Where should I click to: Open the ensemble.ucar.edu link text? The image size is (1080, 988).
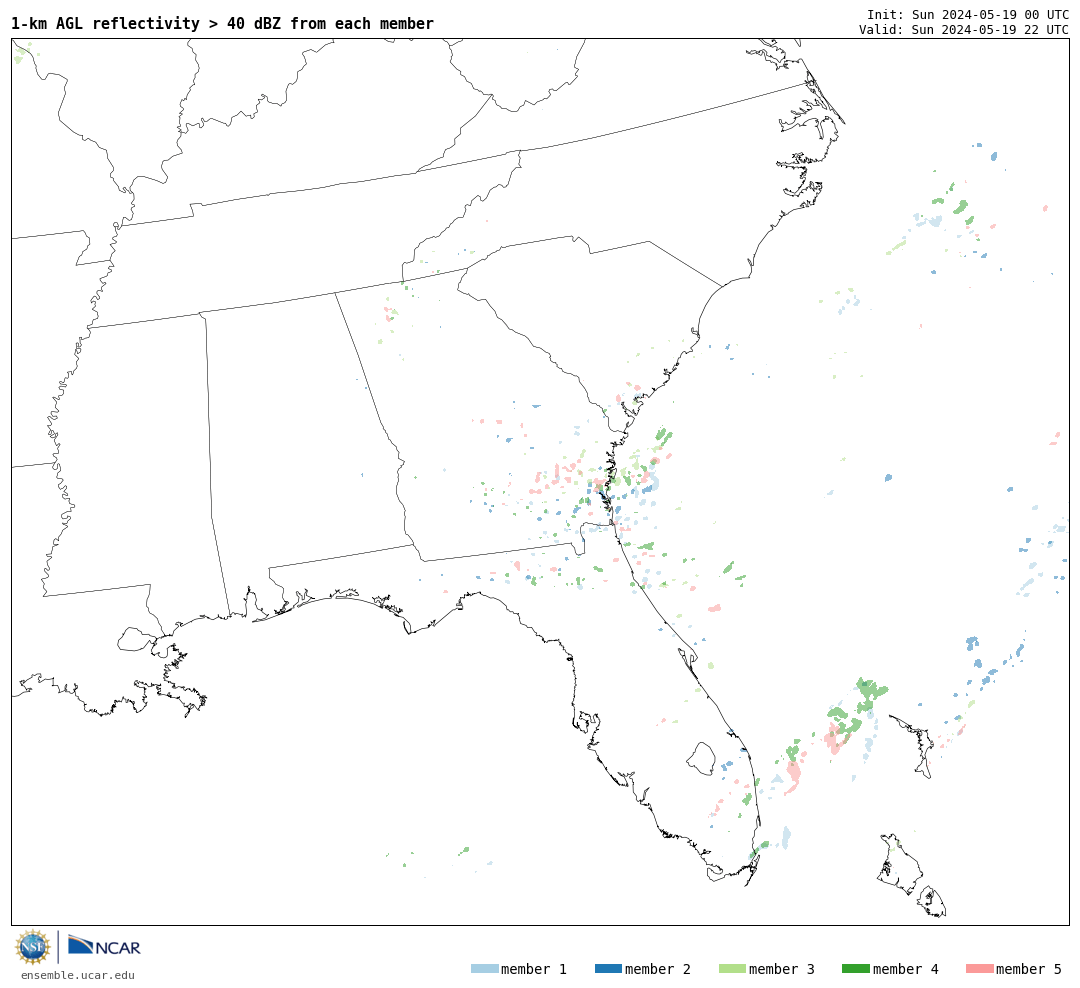click(78, 975)
